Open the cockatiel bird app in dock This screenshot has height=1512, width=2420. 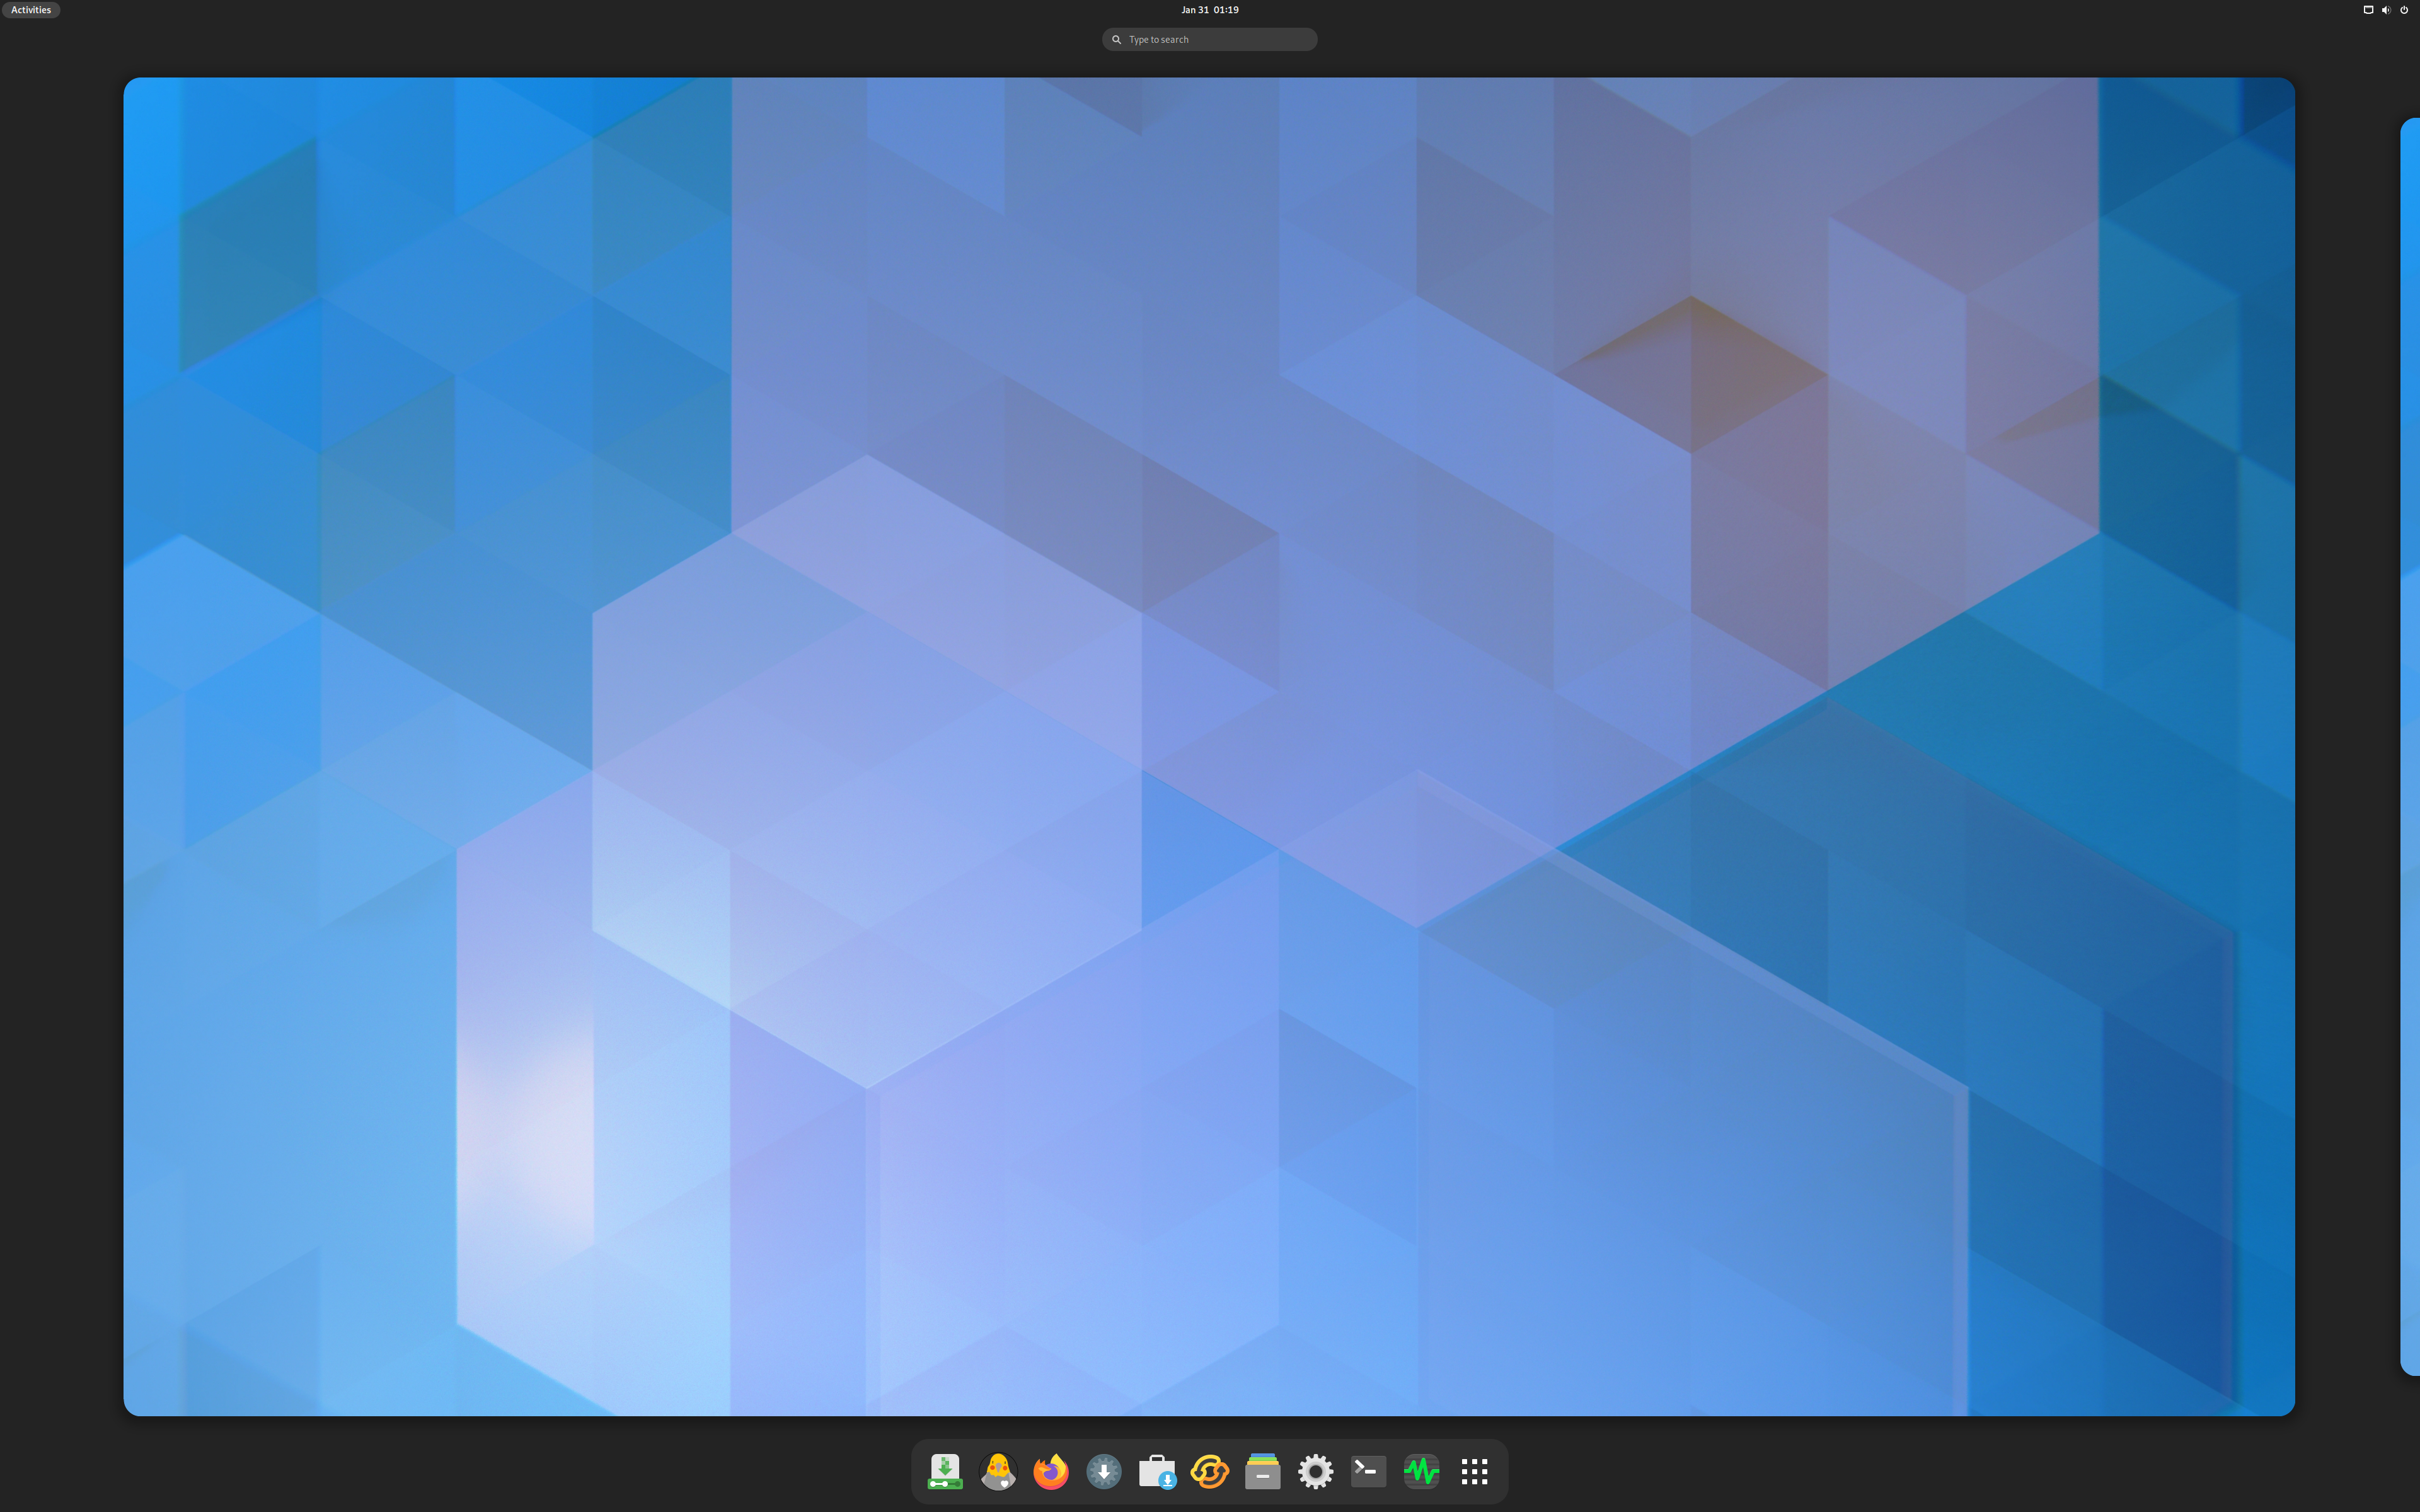998,1471
